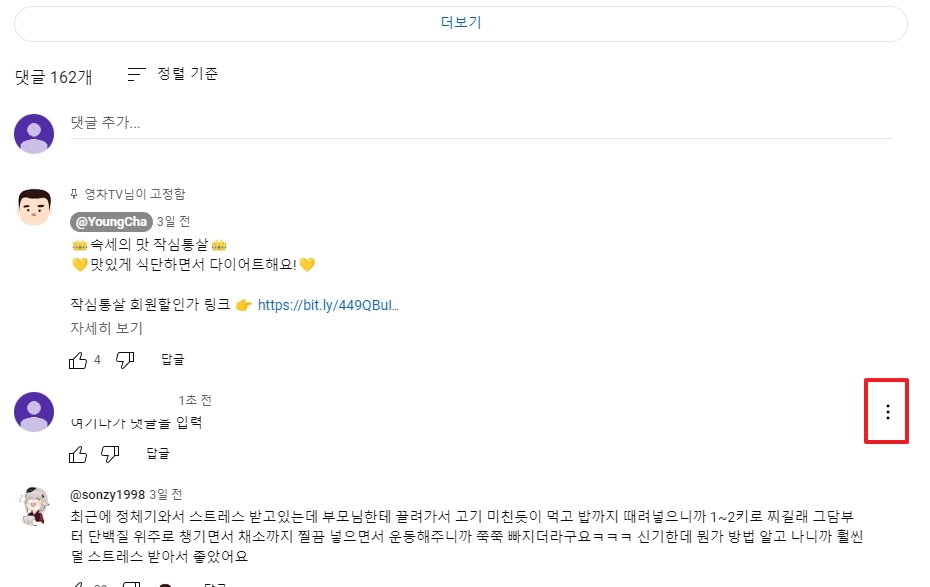Dislike the pinned YoungCha comment
This screenshot has width=930, height=587.
coord(124,358)
